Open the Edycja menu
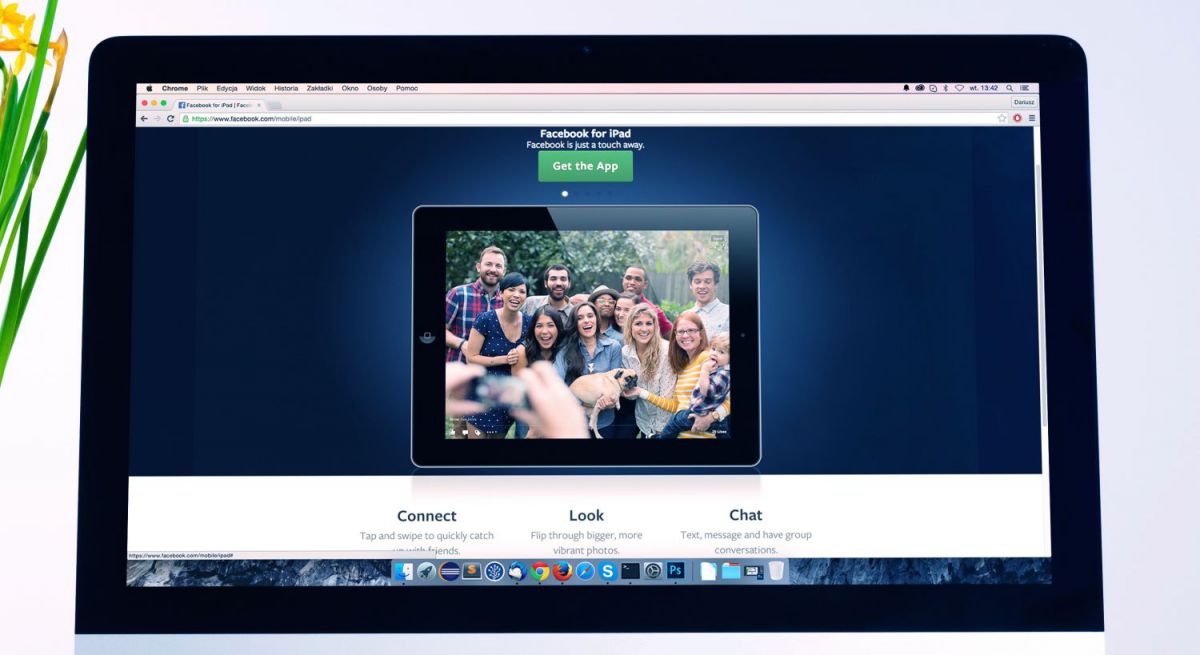Image resolution: width=1200 pixels, height=655 pixels. coord(227,88)
